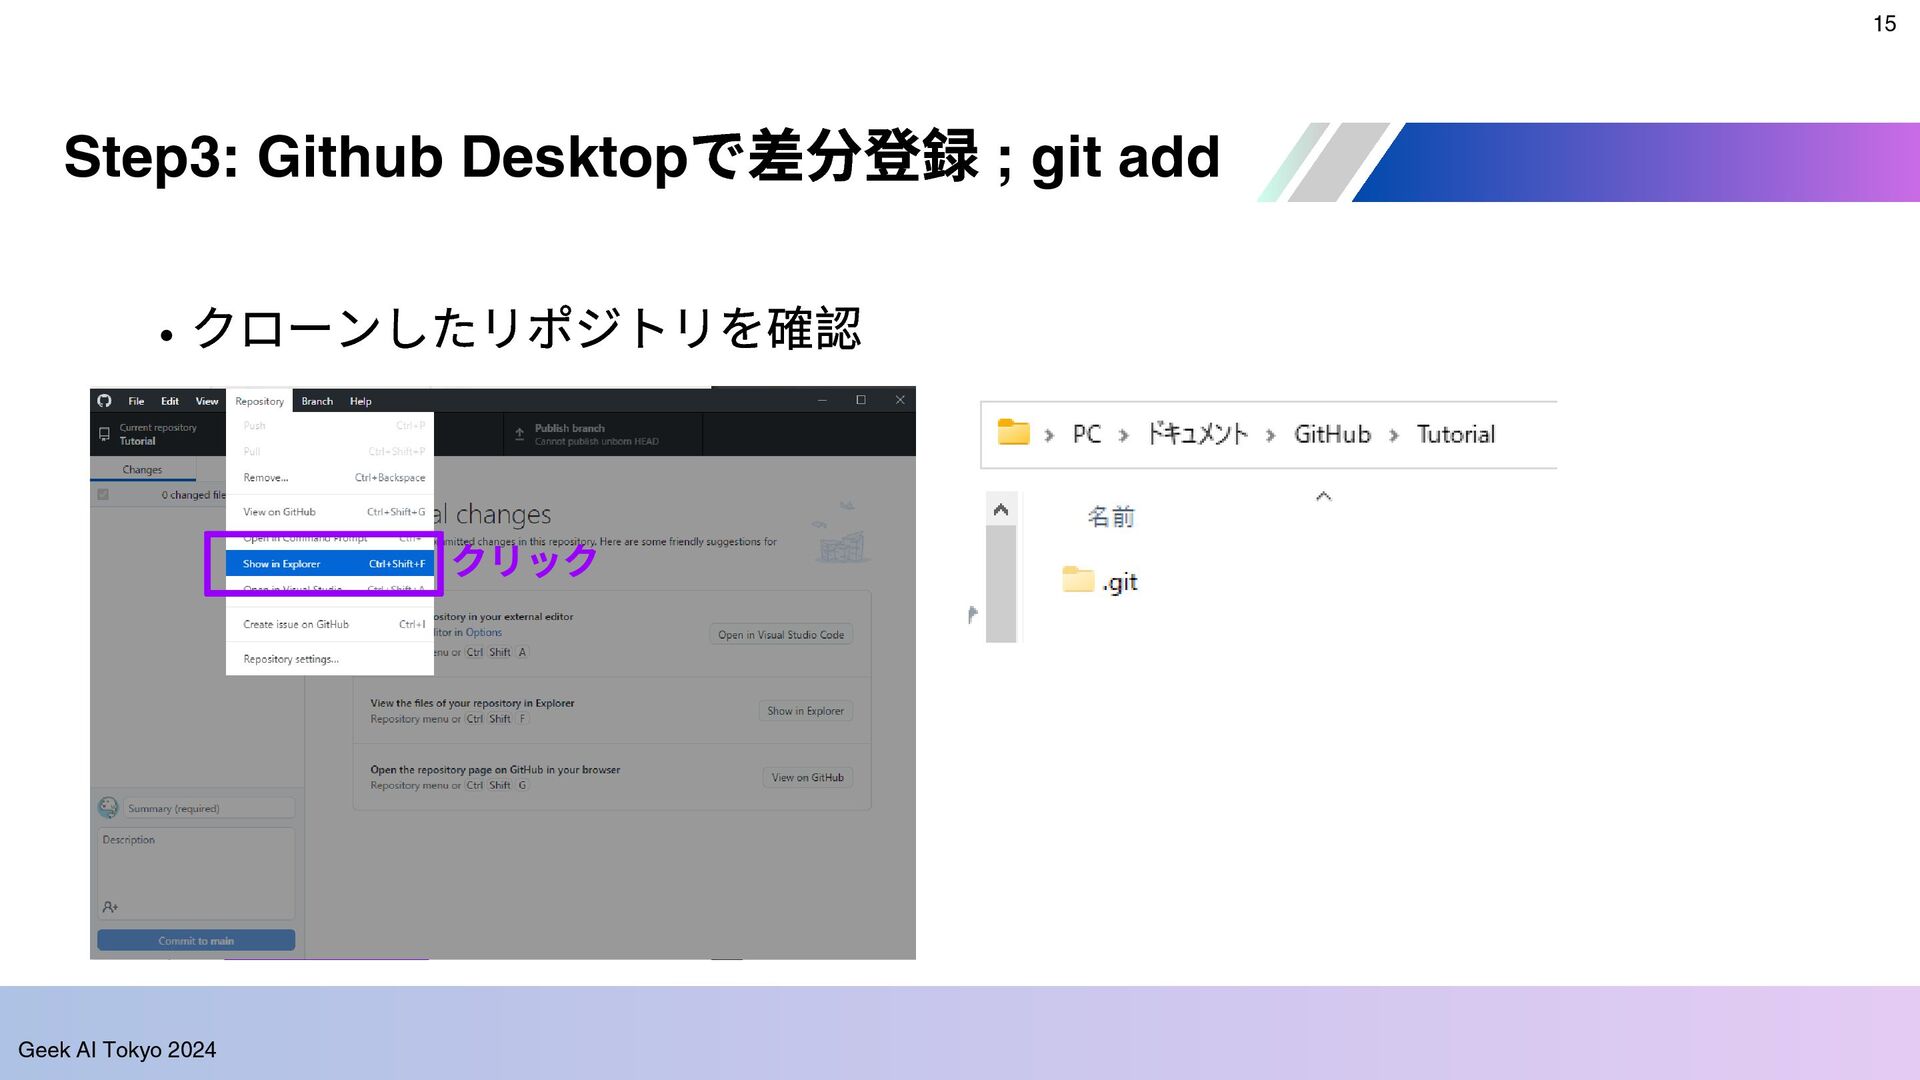The image size is (1920, 1080).
Task: Click the Publish branch button
Action: [x=603, y=434]
